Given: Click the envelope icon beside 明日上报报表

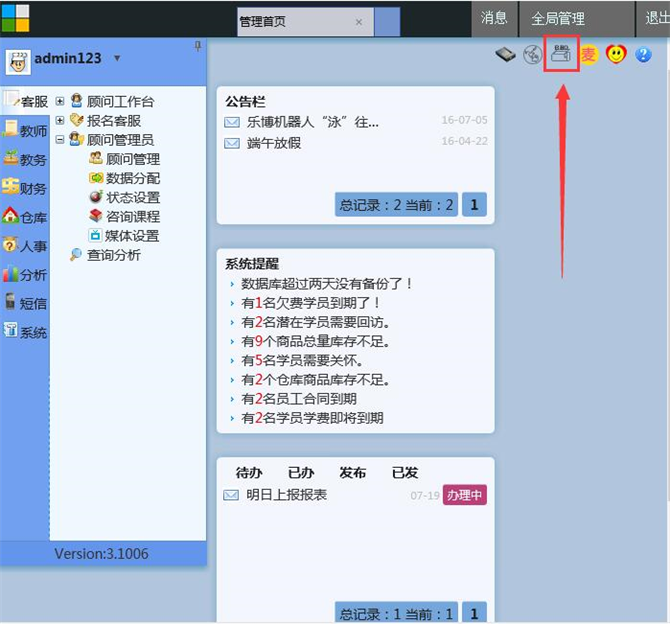Looking at the screenshot, I should 231,495.
